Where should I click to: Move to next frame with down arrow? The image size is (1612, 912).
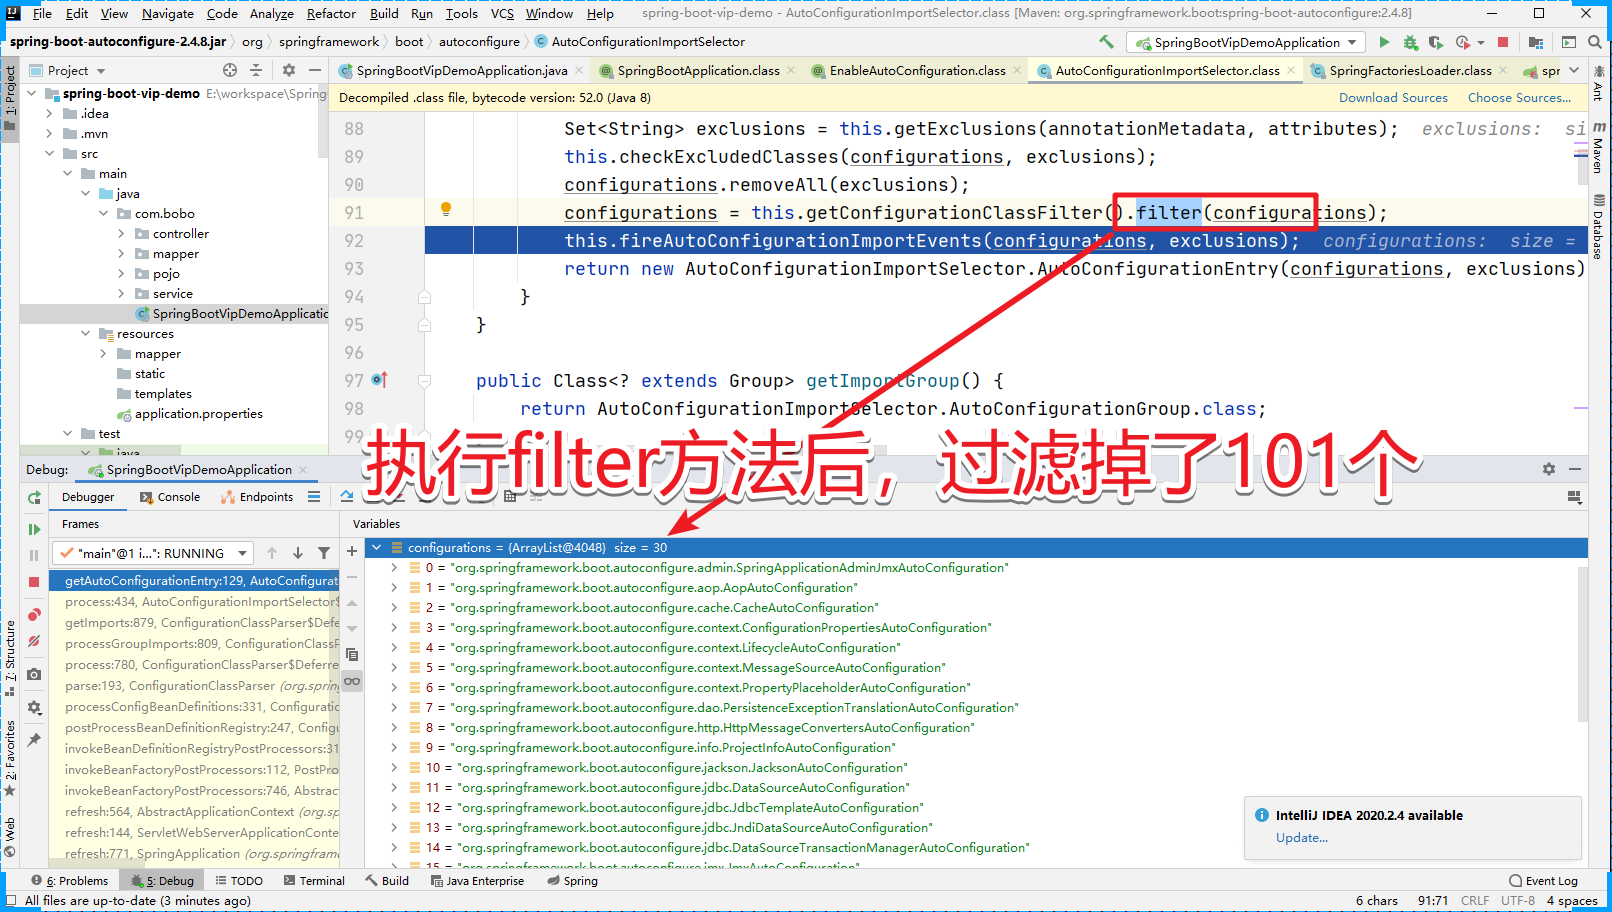click(298, 553)
